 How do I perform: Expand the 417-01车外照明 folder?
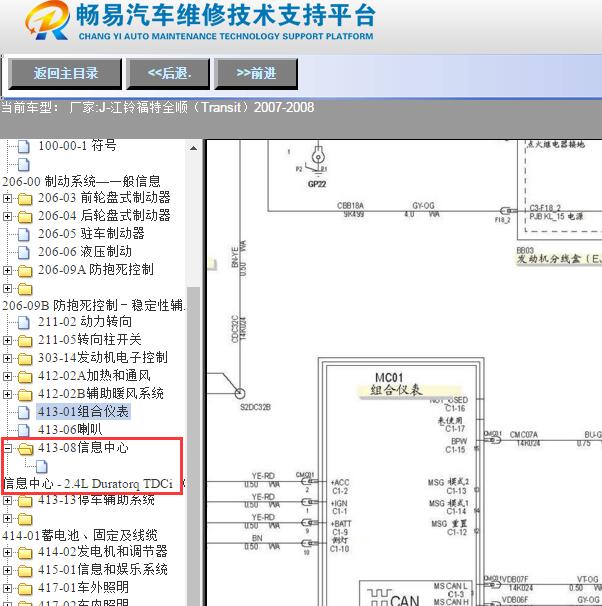(7, 589)
